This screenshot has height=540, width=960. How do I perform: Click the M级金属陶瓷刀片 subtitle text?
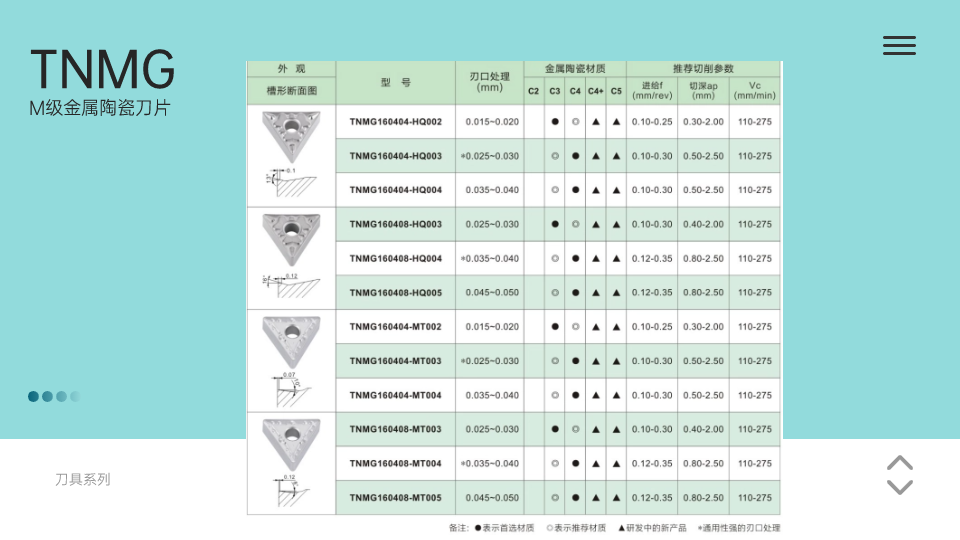(100, 108)
